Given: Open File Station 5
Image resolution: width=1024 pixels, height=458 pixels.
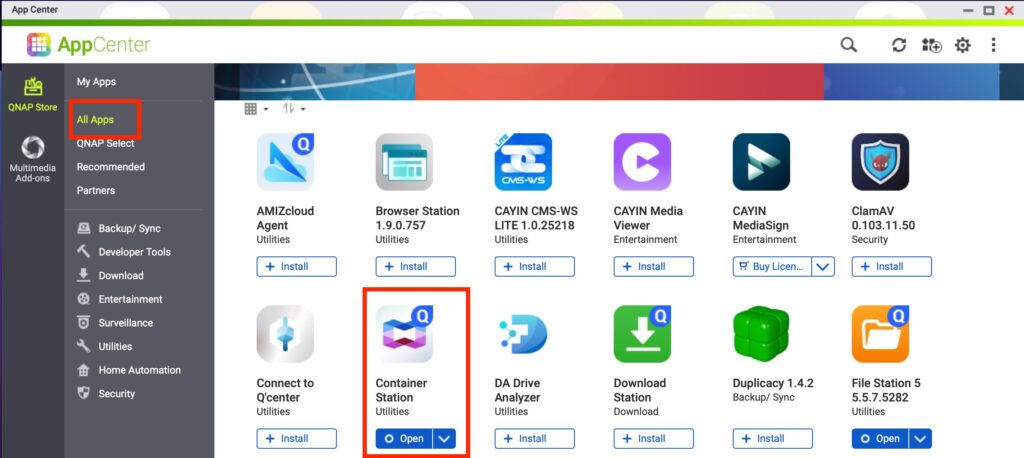Looking at the screenshot, I should click(x=880, y=438).
